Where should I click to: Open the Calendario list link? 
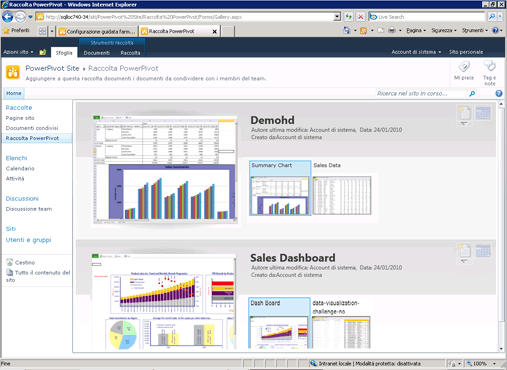tap(20, 168)
